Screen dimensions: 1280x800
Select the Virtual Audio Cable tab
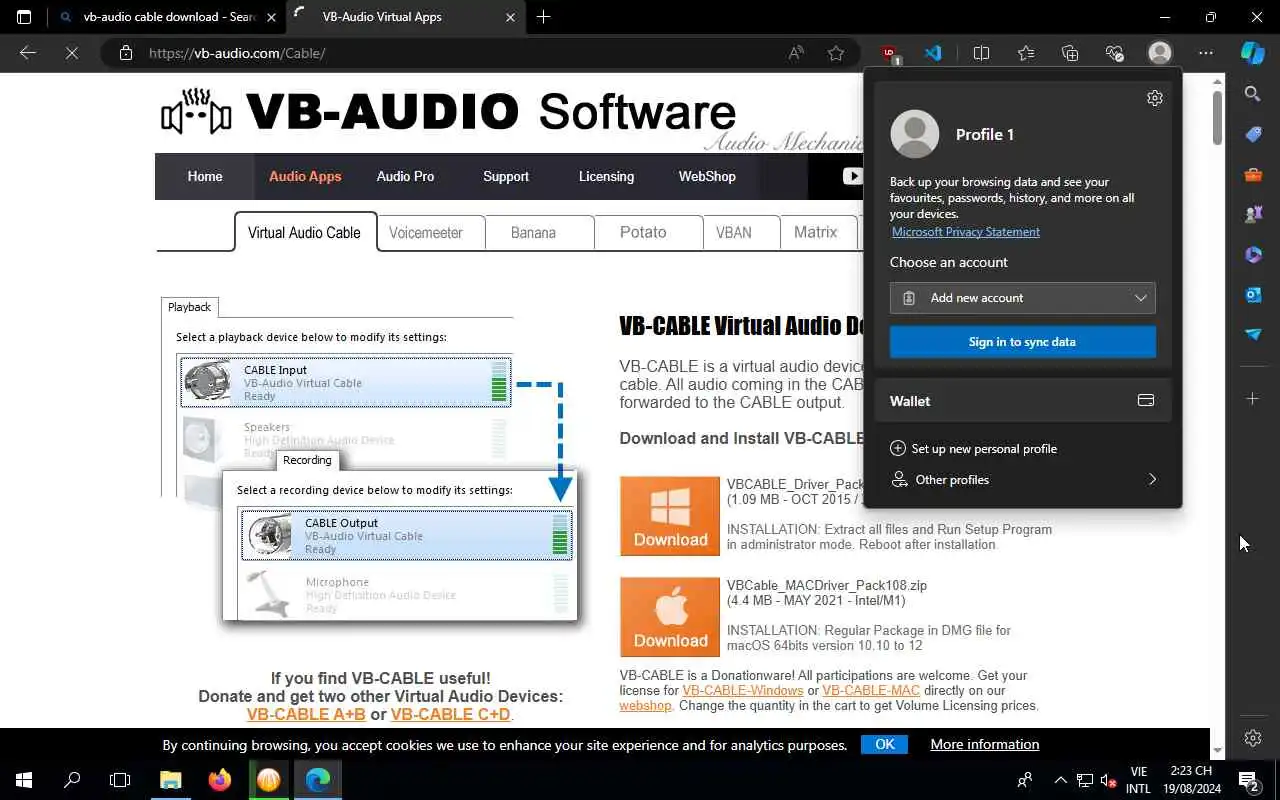pos(305,232)
